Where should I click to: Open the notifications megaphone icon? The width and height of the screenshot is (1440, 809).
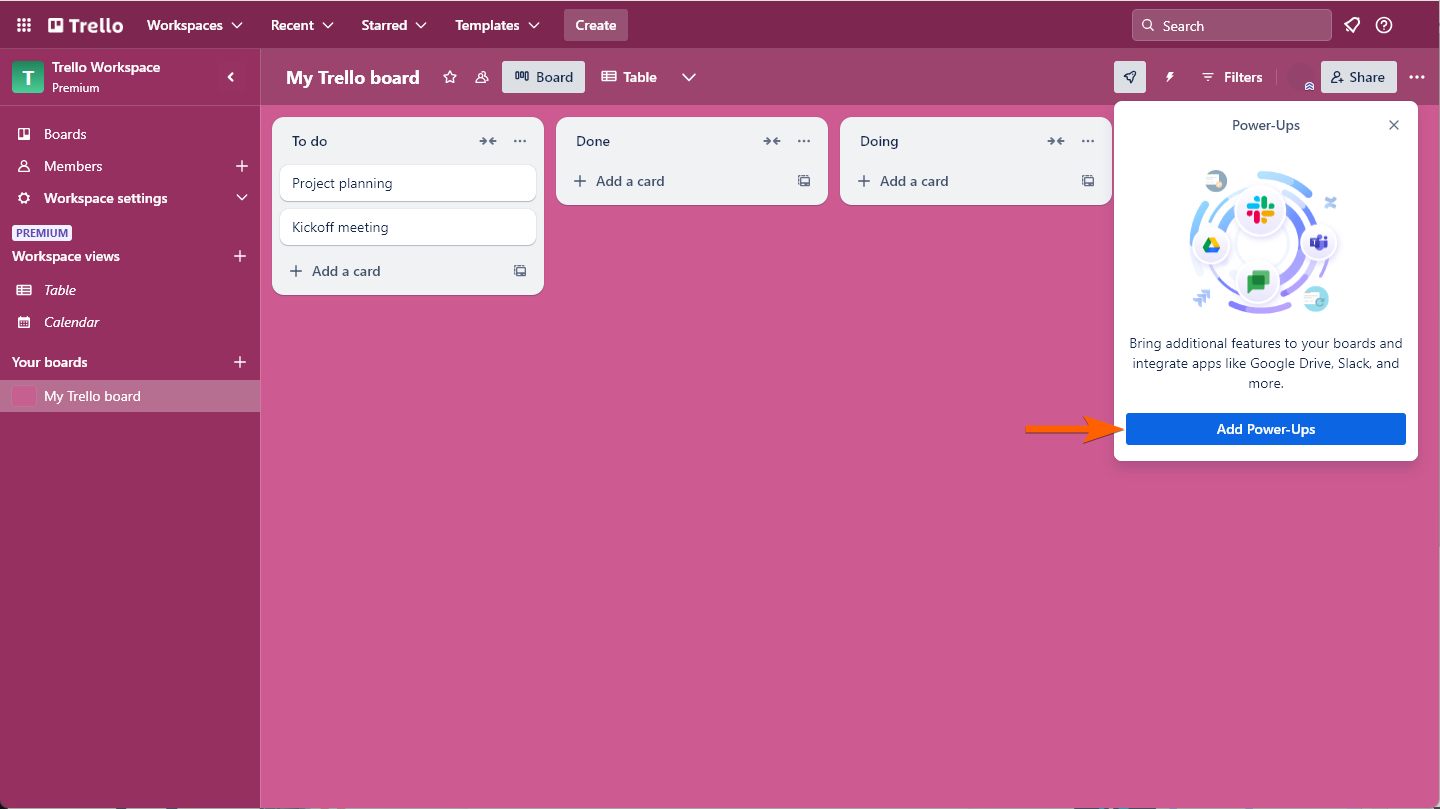click(1352, 25)
